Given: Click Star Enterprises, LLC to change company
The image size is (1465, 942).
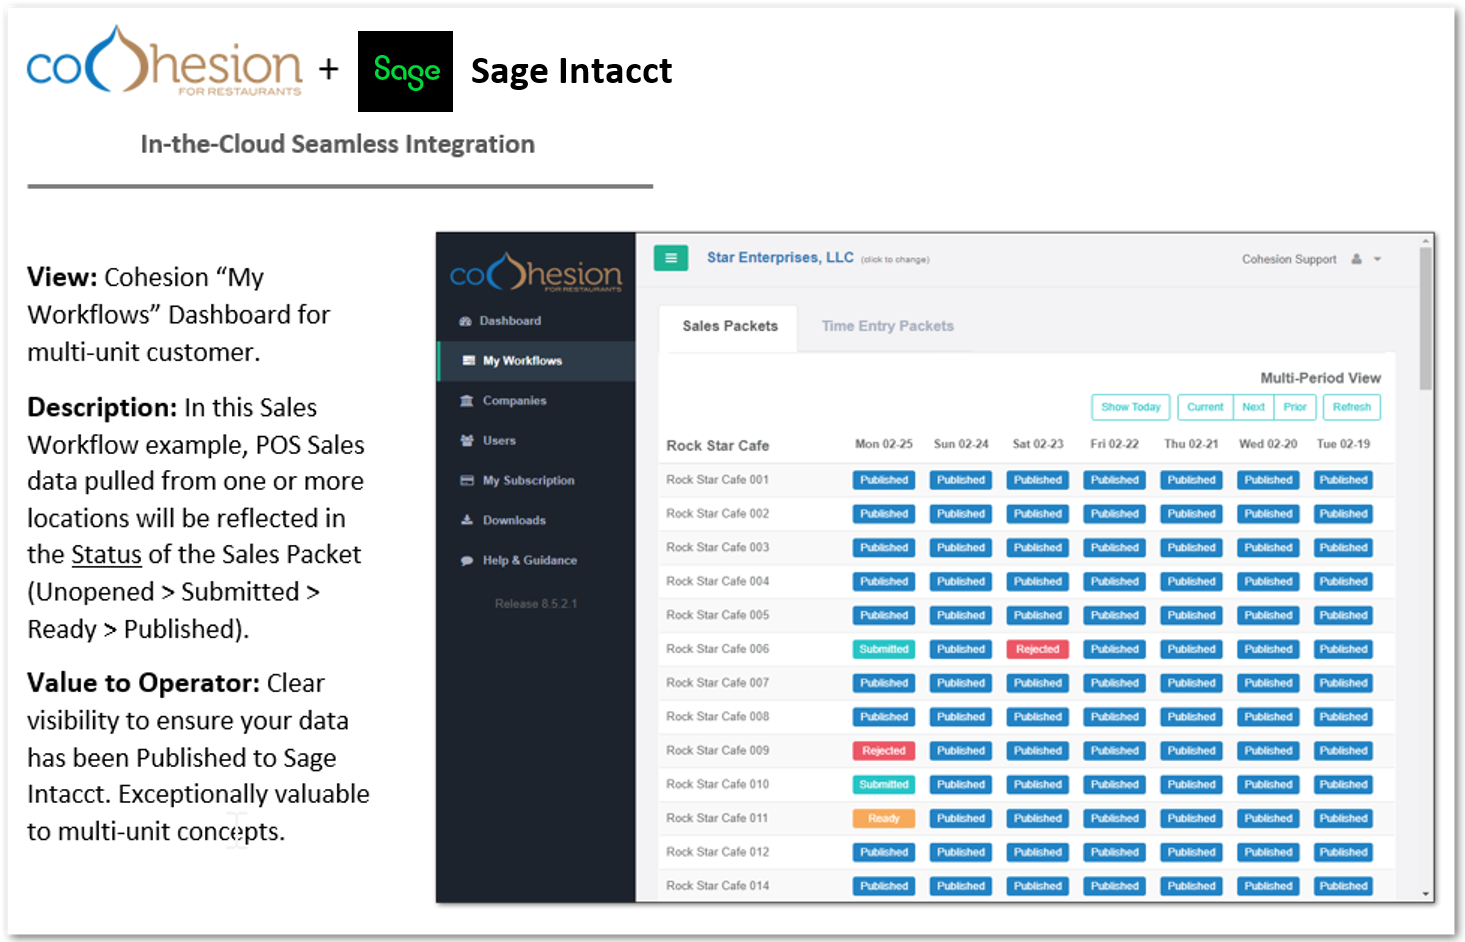Looking at the screenshot, I should click(x=780, y=258).
